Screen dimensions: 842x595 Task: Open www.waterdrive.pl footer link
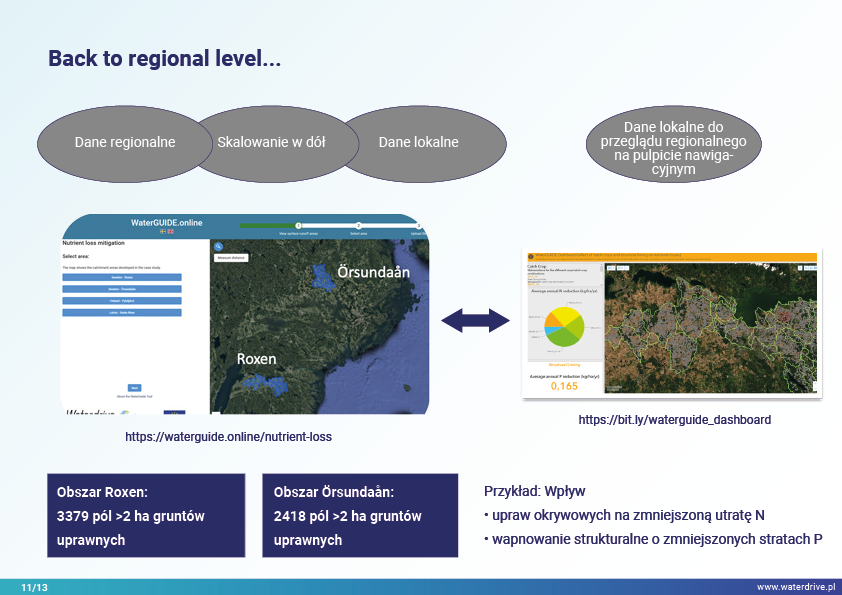point(795,587)
